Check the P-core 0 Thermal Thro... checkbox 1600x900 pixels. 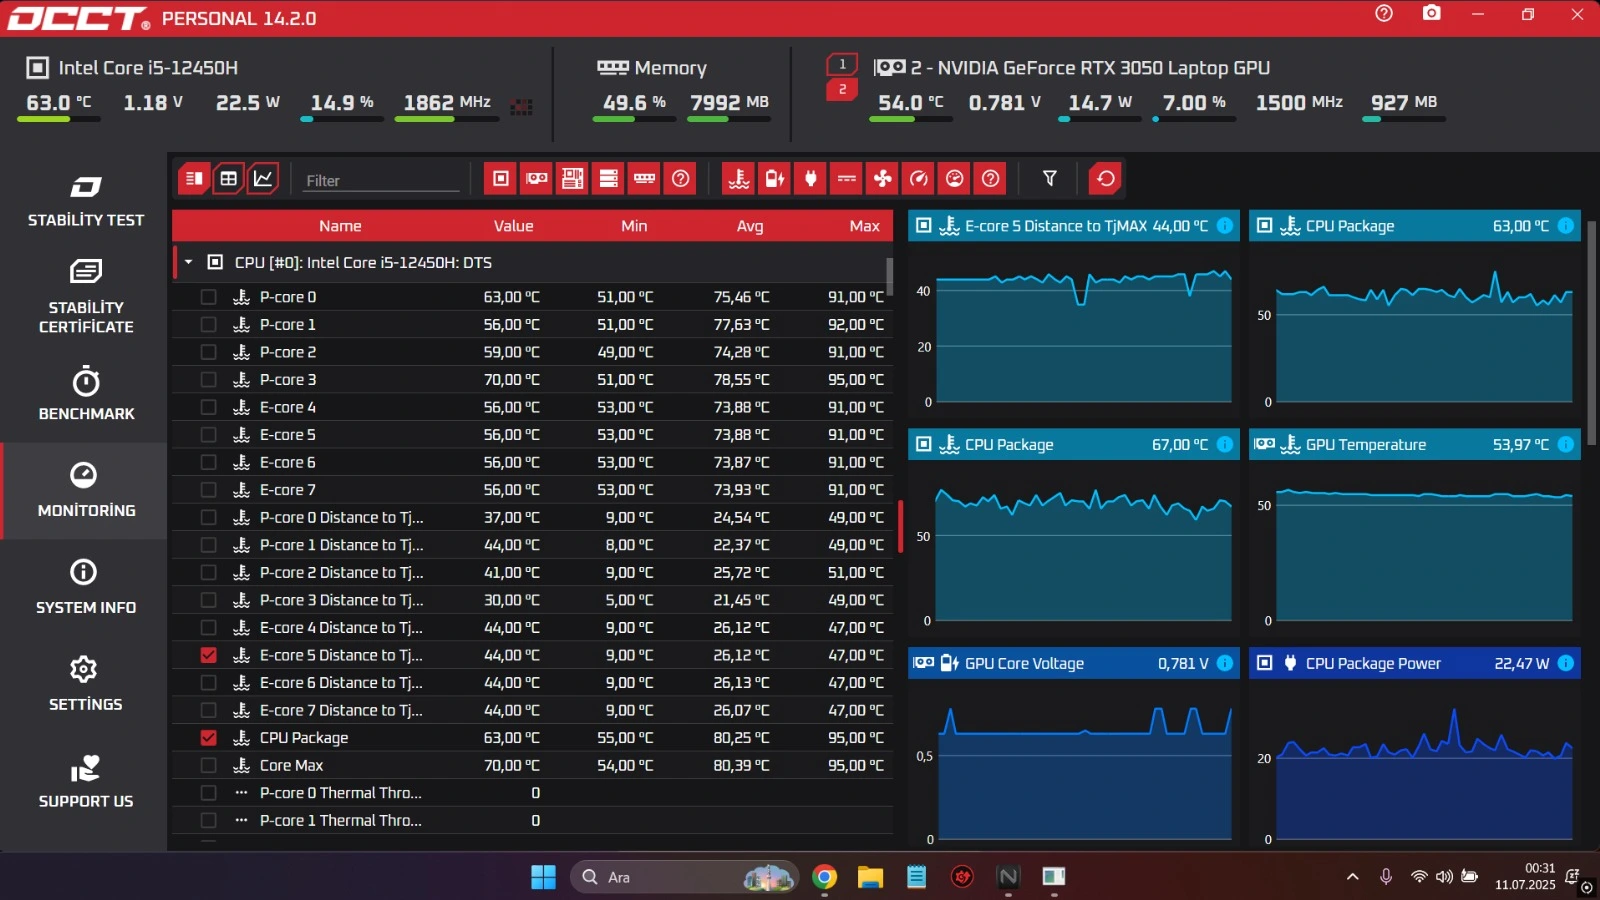208,793
